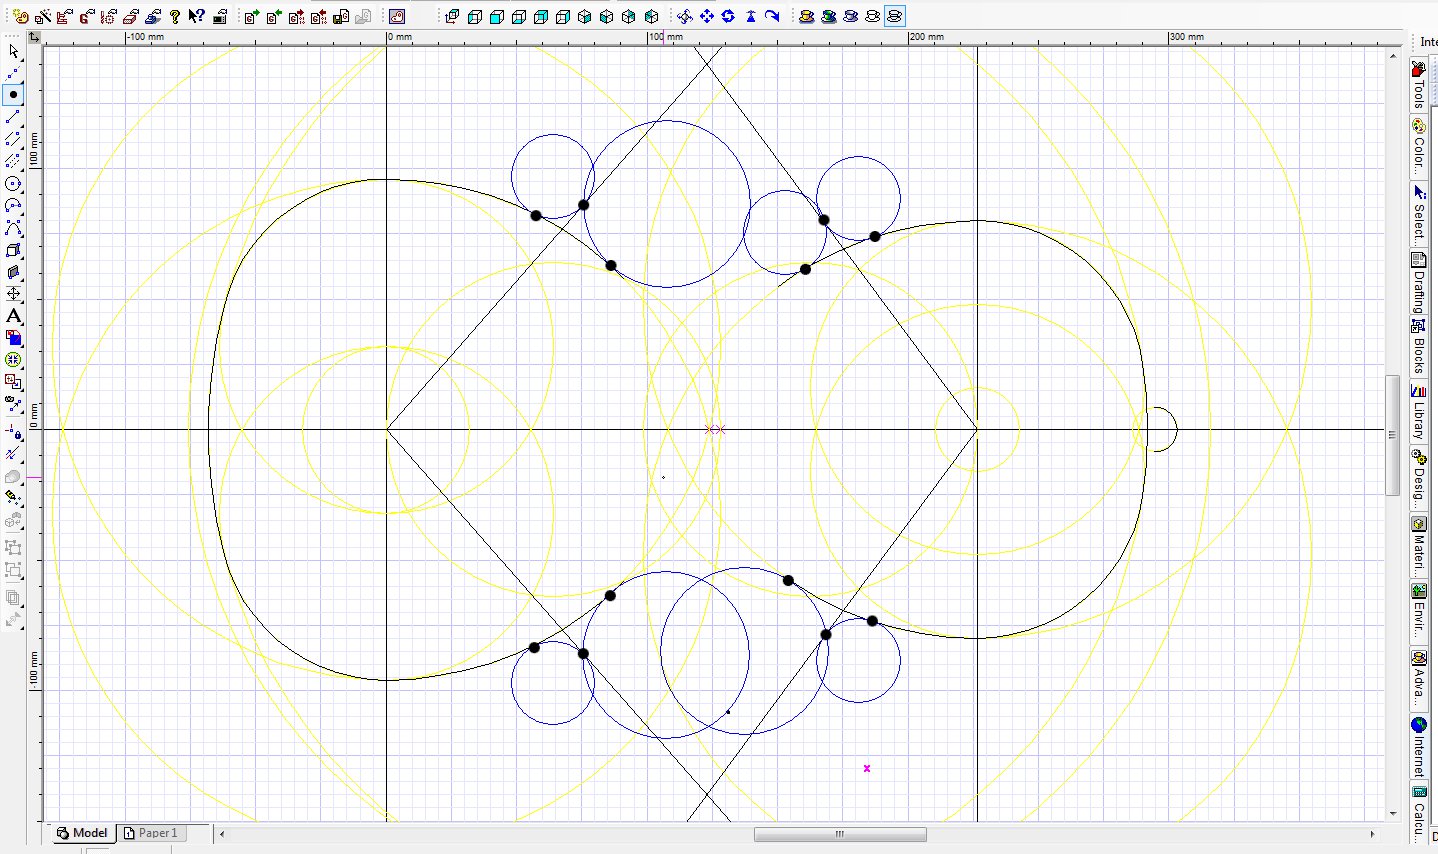1438x854 pixels.
Task: Activate the Point tool with black dot
Action: (13, 95)
